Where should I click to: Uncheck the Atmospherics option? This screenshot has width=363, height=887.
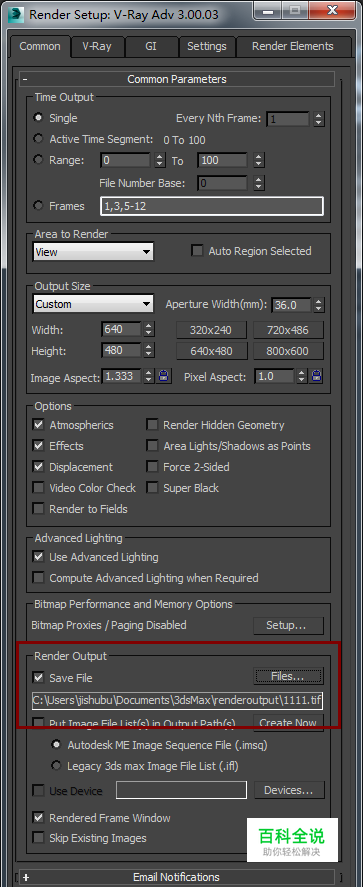coord(38,425)
